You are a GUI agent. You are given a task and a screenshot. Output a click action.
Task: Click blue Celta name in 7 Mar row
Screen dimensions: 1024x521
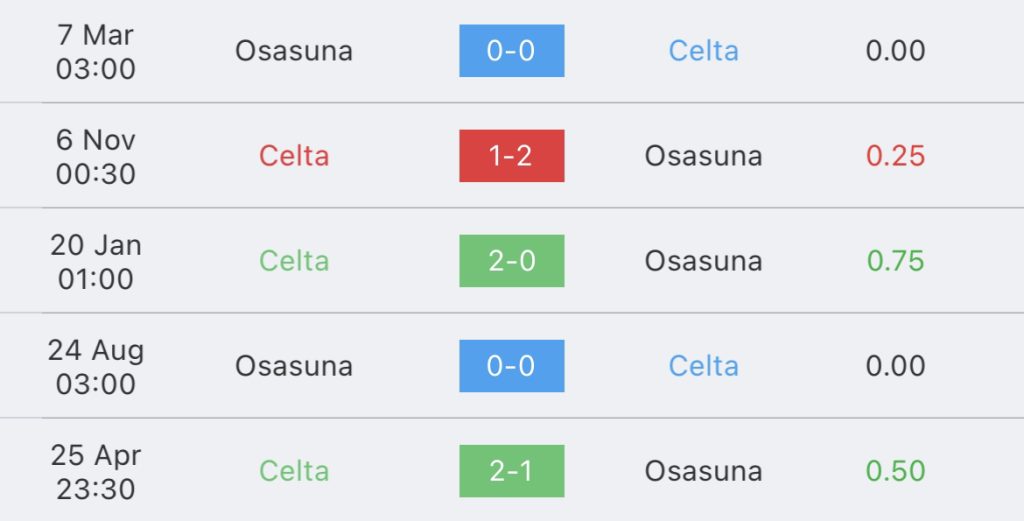pyautogui.click(x=703, y=51)
